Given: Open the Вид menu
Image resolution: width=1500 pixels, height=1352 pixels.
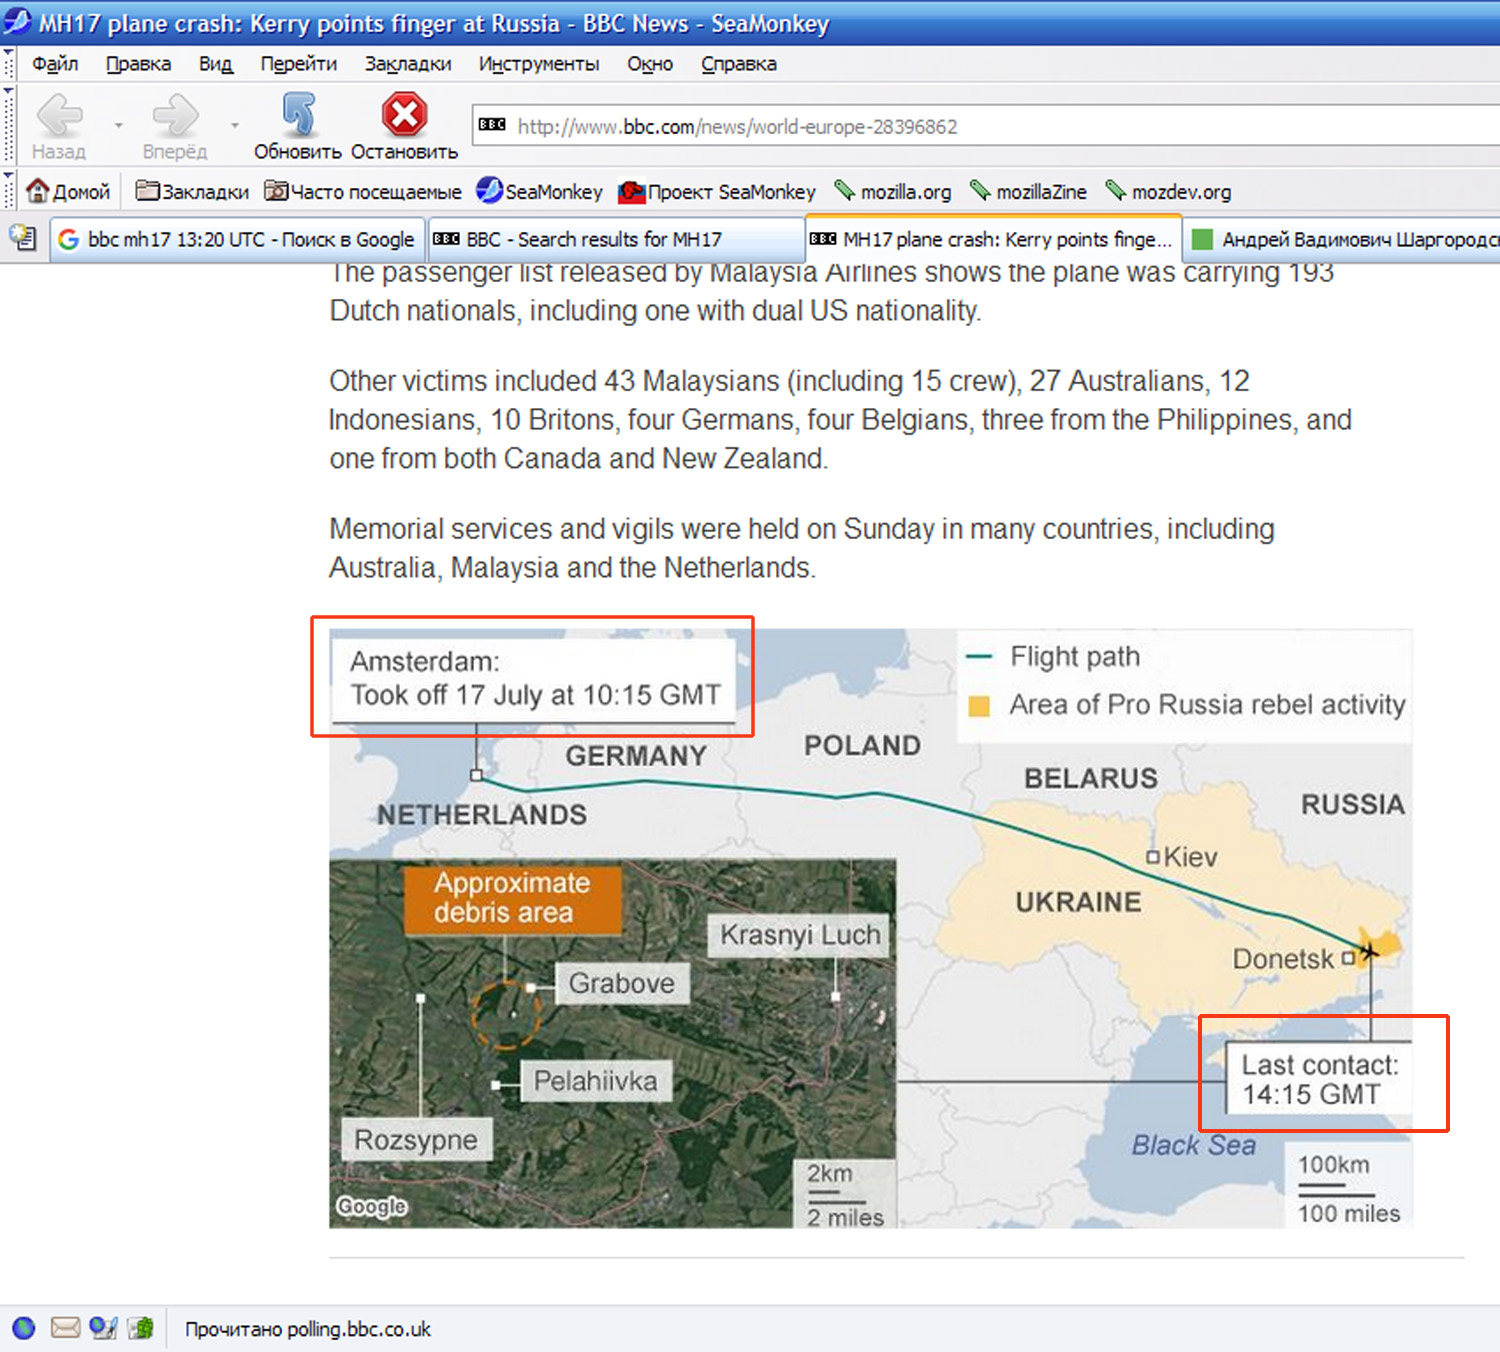Looking at the screenshot, I should pyautogui.click(x=215, y=64).
